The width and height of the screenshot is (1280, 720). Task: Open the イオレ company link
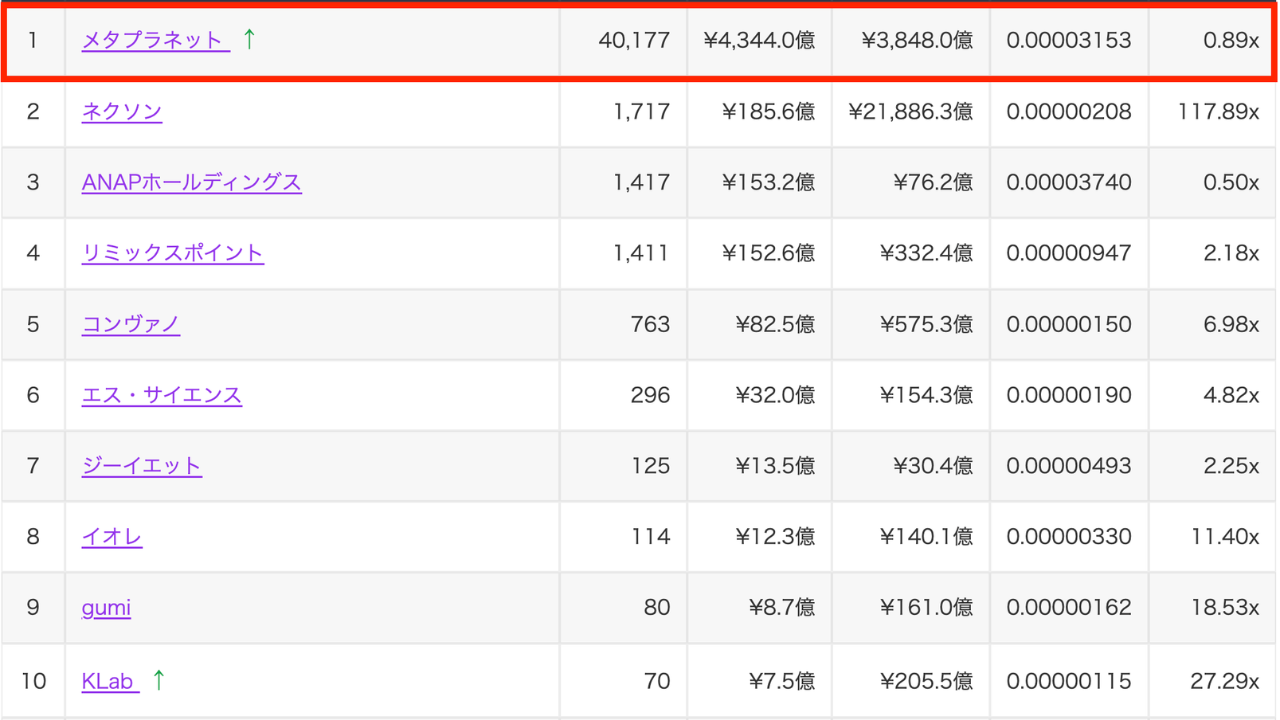tap(112, 538)
